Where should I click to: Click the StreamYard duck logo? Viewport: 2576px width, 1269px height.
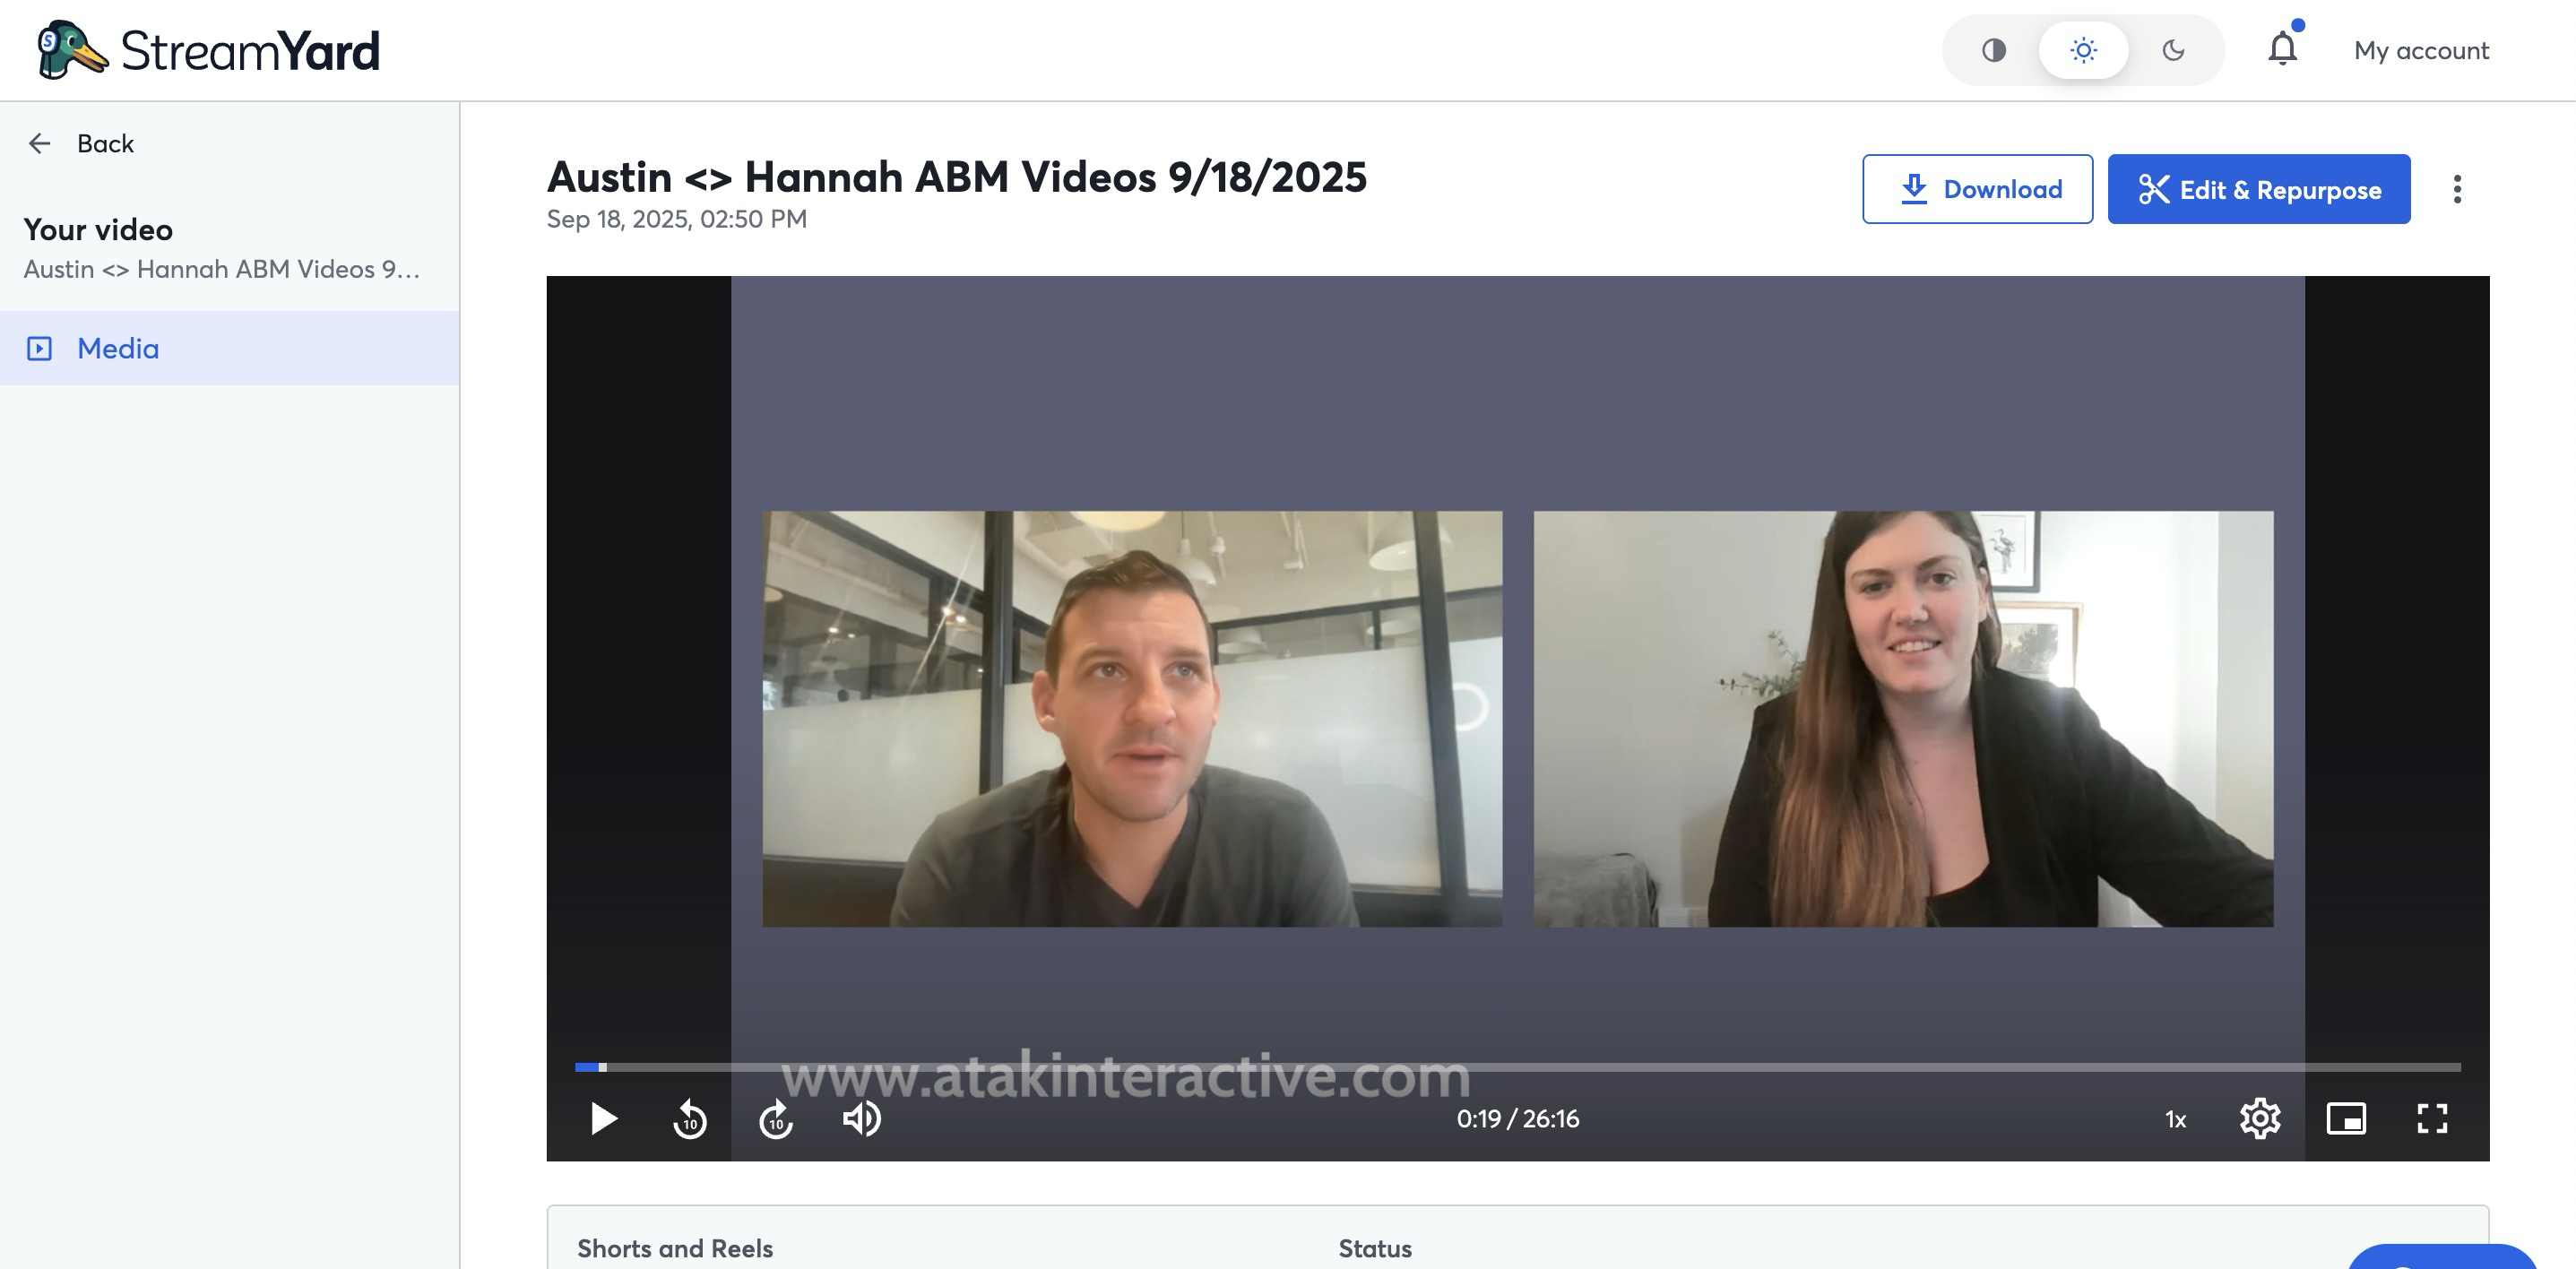tap(70, 50)
